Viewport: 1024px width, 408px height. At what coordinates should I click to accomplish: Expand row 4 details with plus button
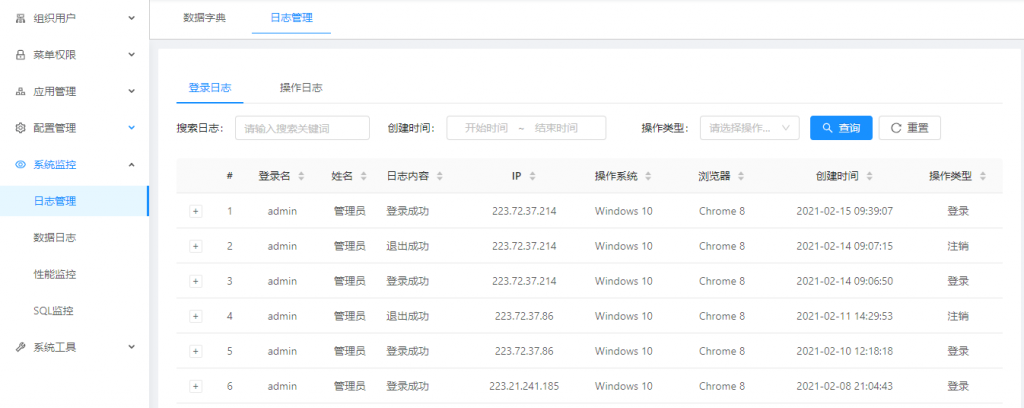coord(195,316)
